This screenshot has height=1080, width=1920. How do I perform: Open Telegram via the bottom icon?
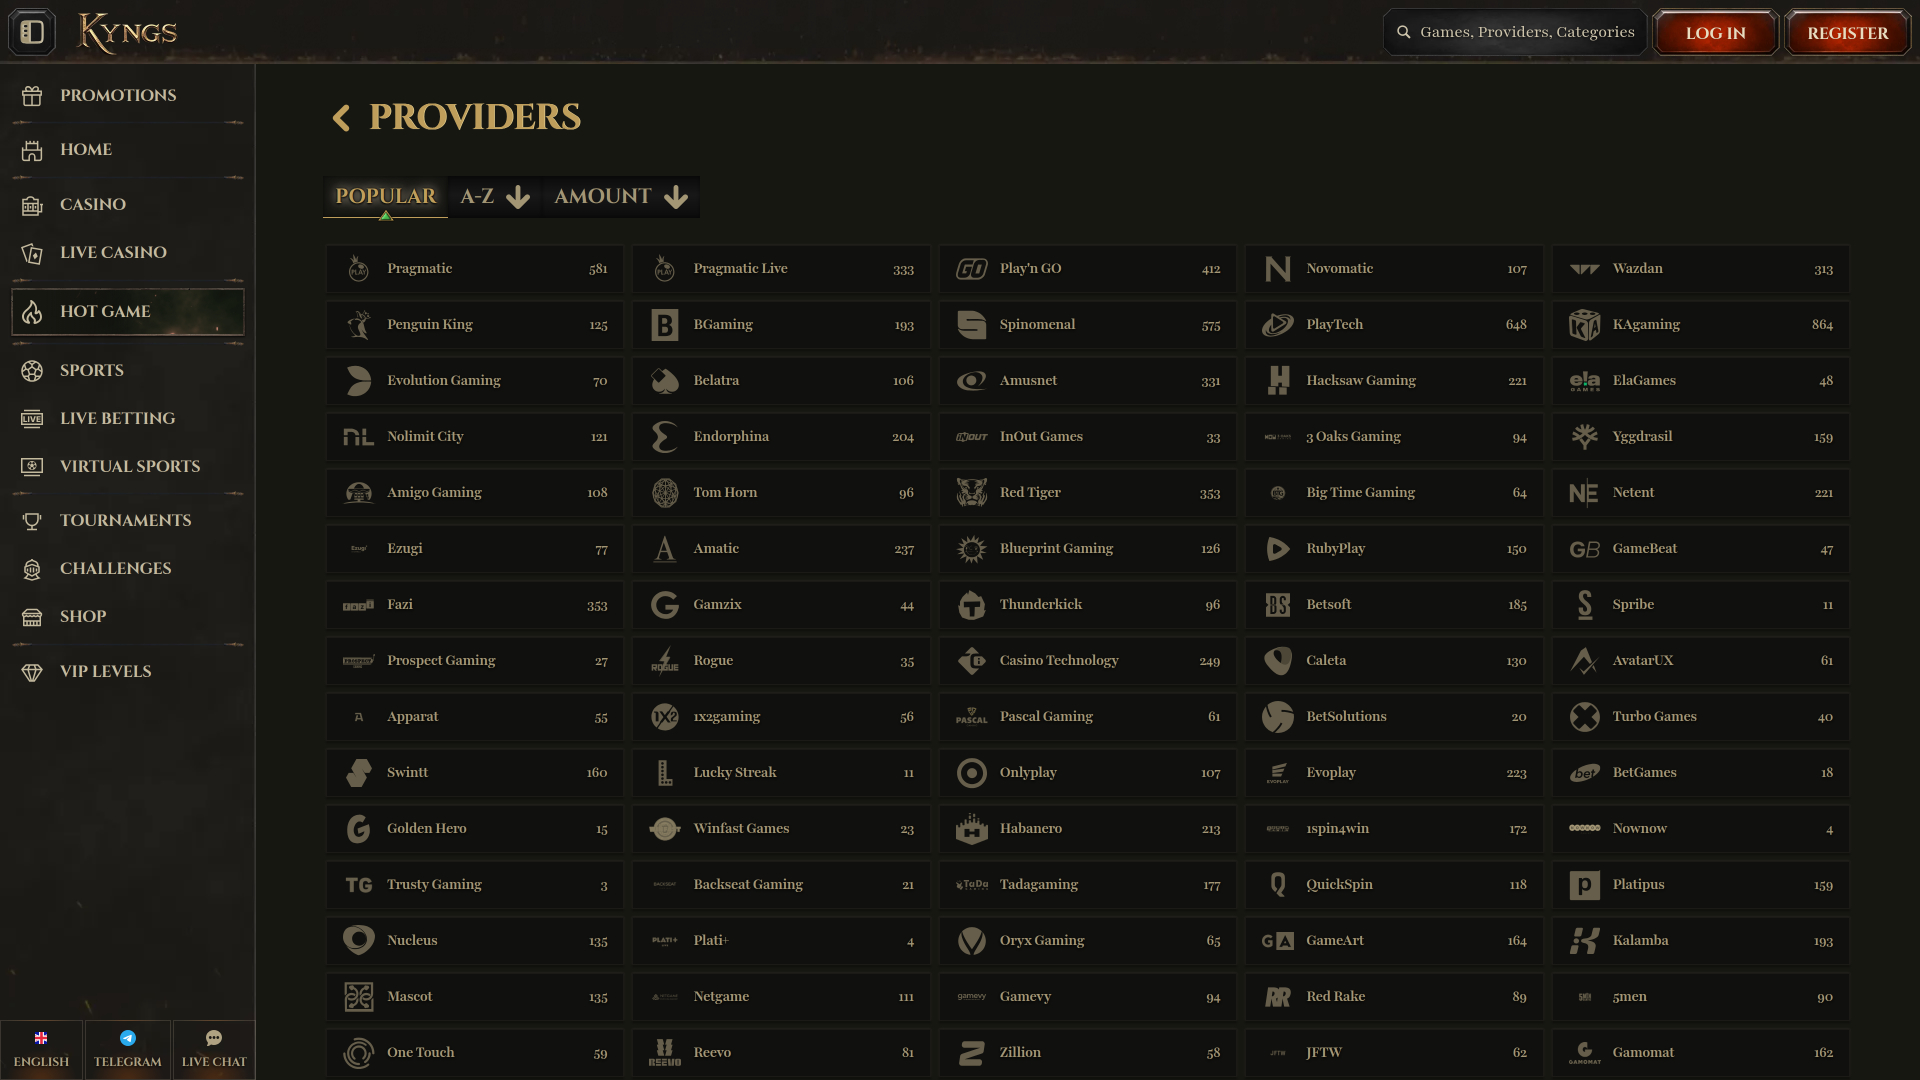pos(128,1038)
